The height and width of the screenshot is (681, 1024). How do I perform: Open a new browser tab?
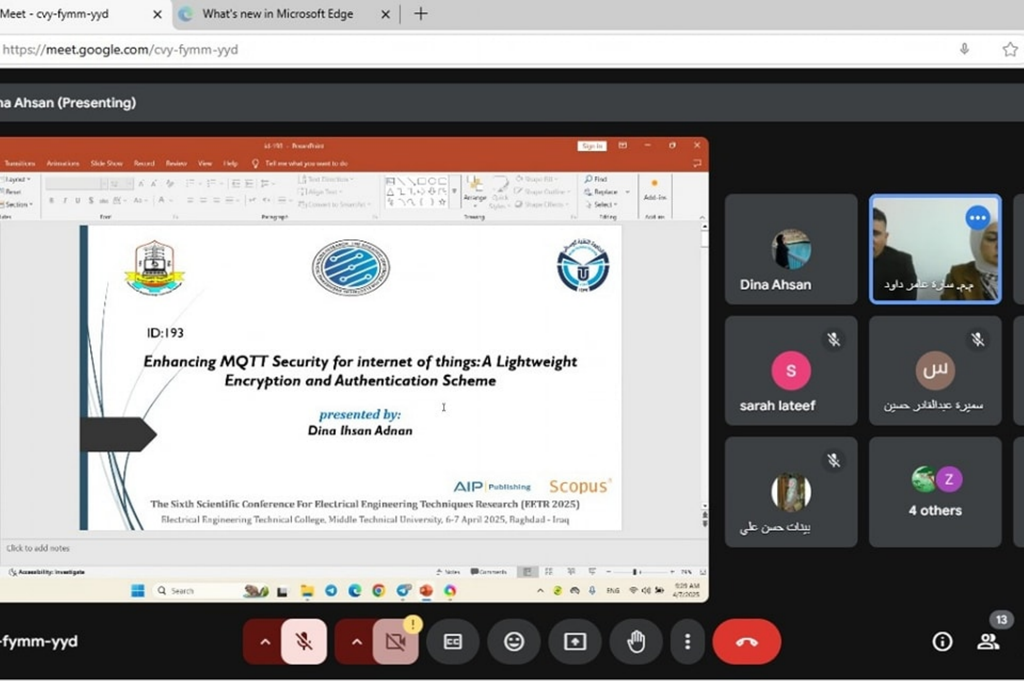click(x=420, y=14)
